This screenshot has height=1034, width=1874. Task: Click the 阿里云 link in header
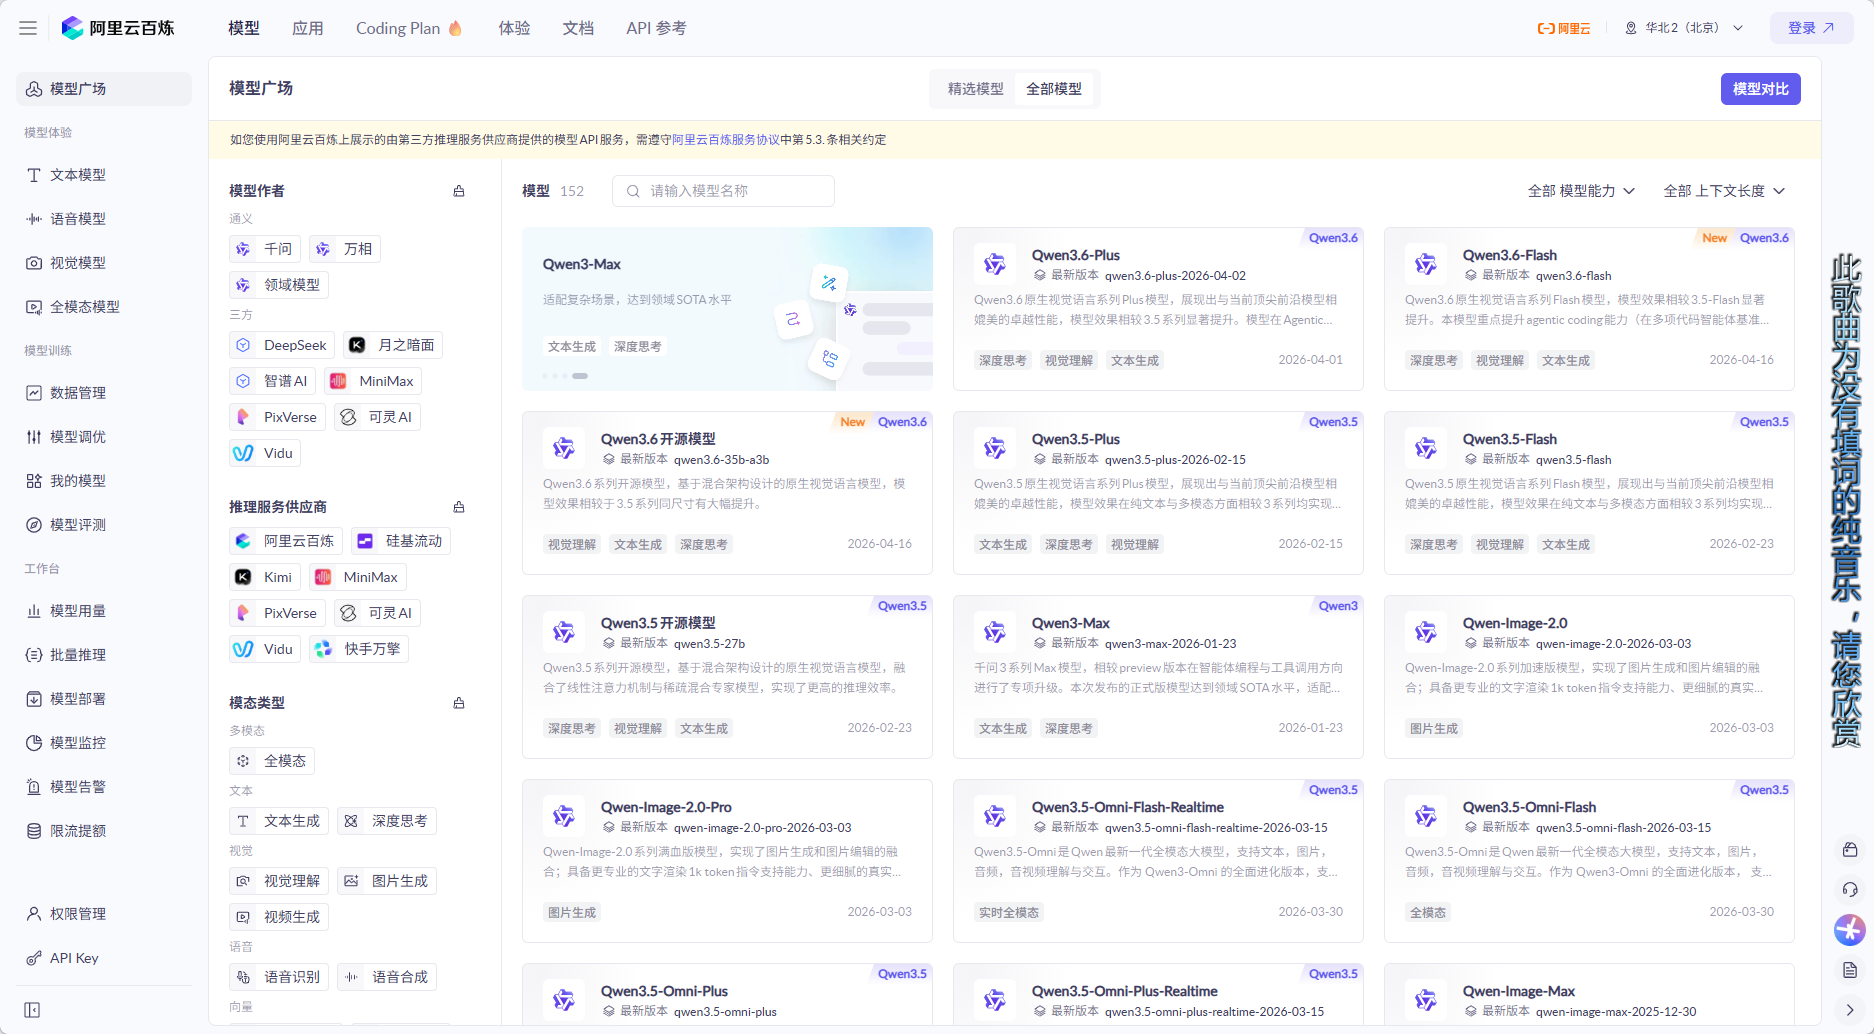pos(1564,28)
